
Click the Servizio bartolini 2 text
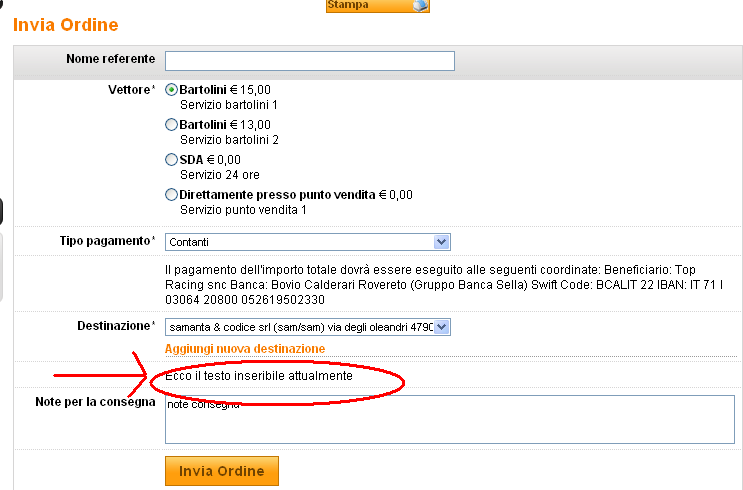point(229,140)
